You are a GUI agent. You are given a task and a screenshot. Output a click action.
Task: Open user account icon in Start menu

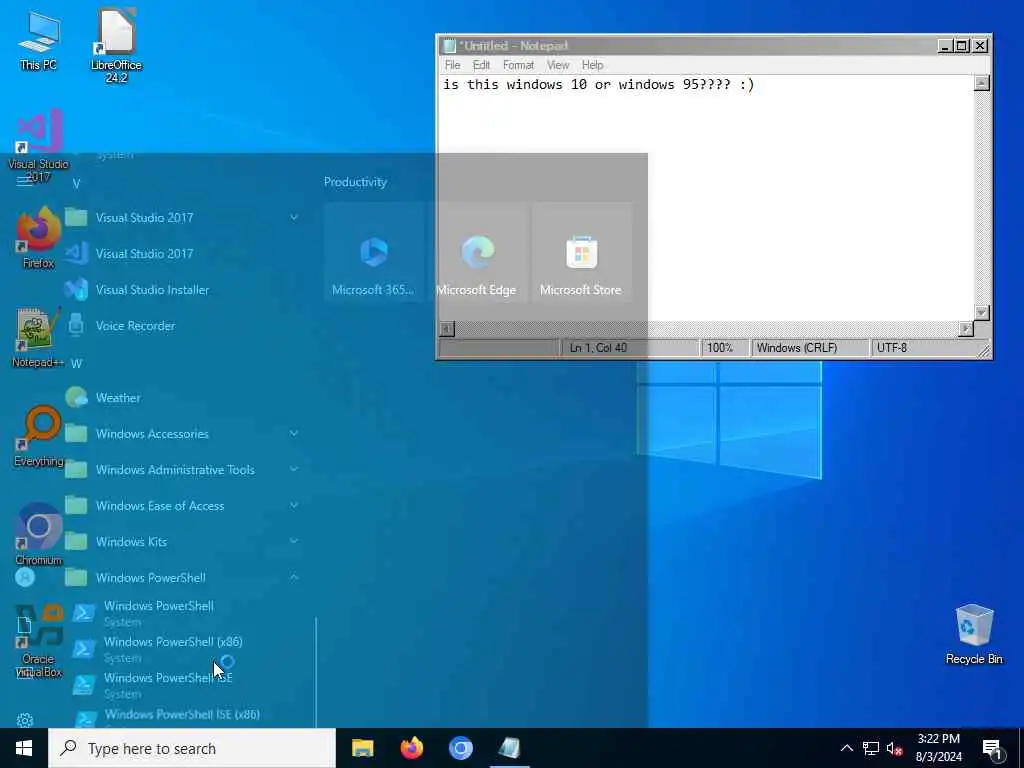tap(25, 577)
